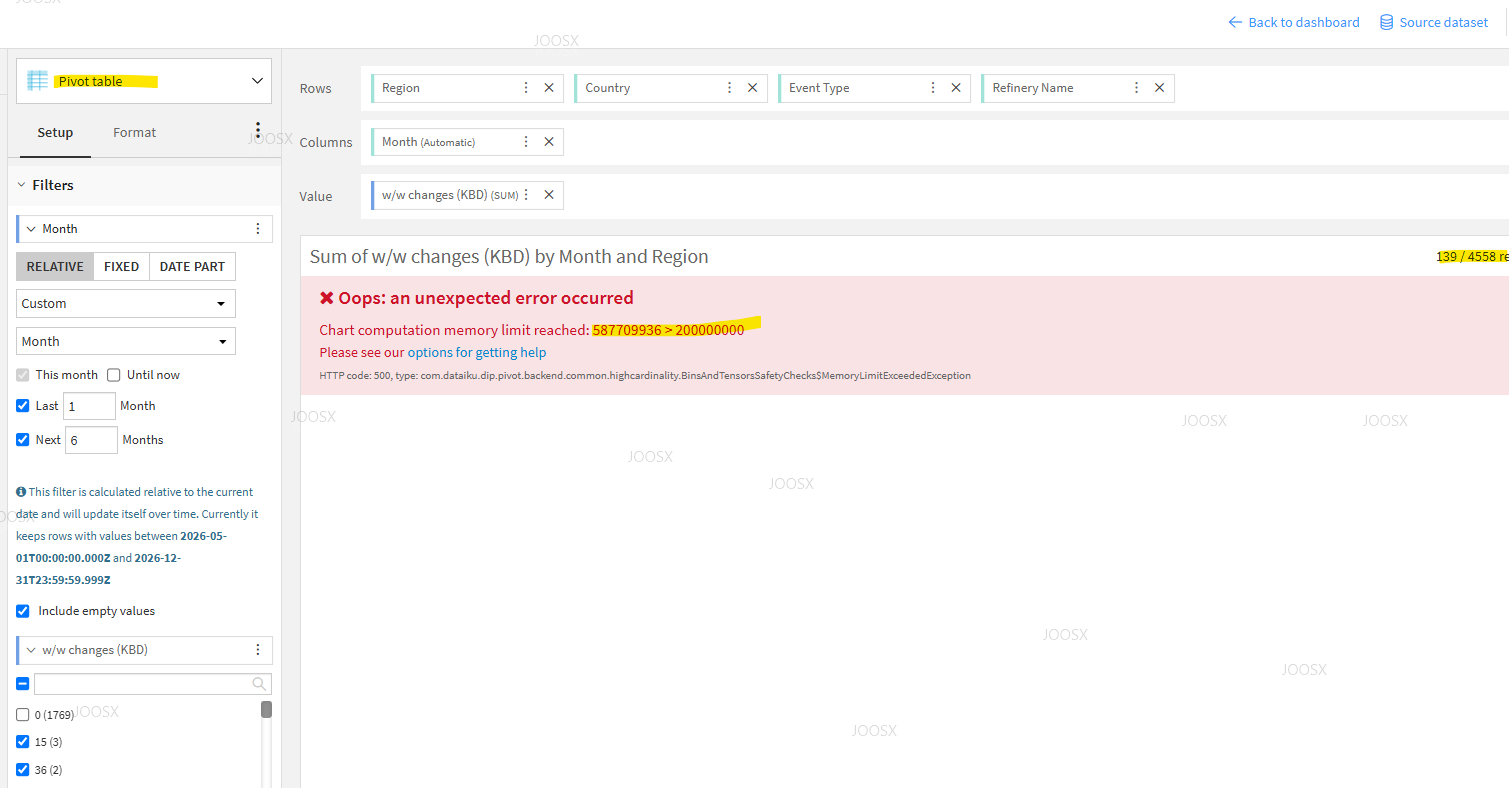Toggle Include empty values checkbox
The image size is (1509, 788).
23,611
